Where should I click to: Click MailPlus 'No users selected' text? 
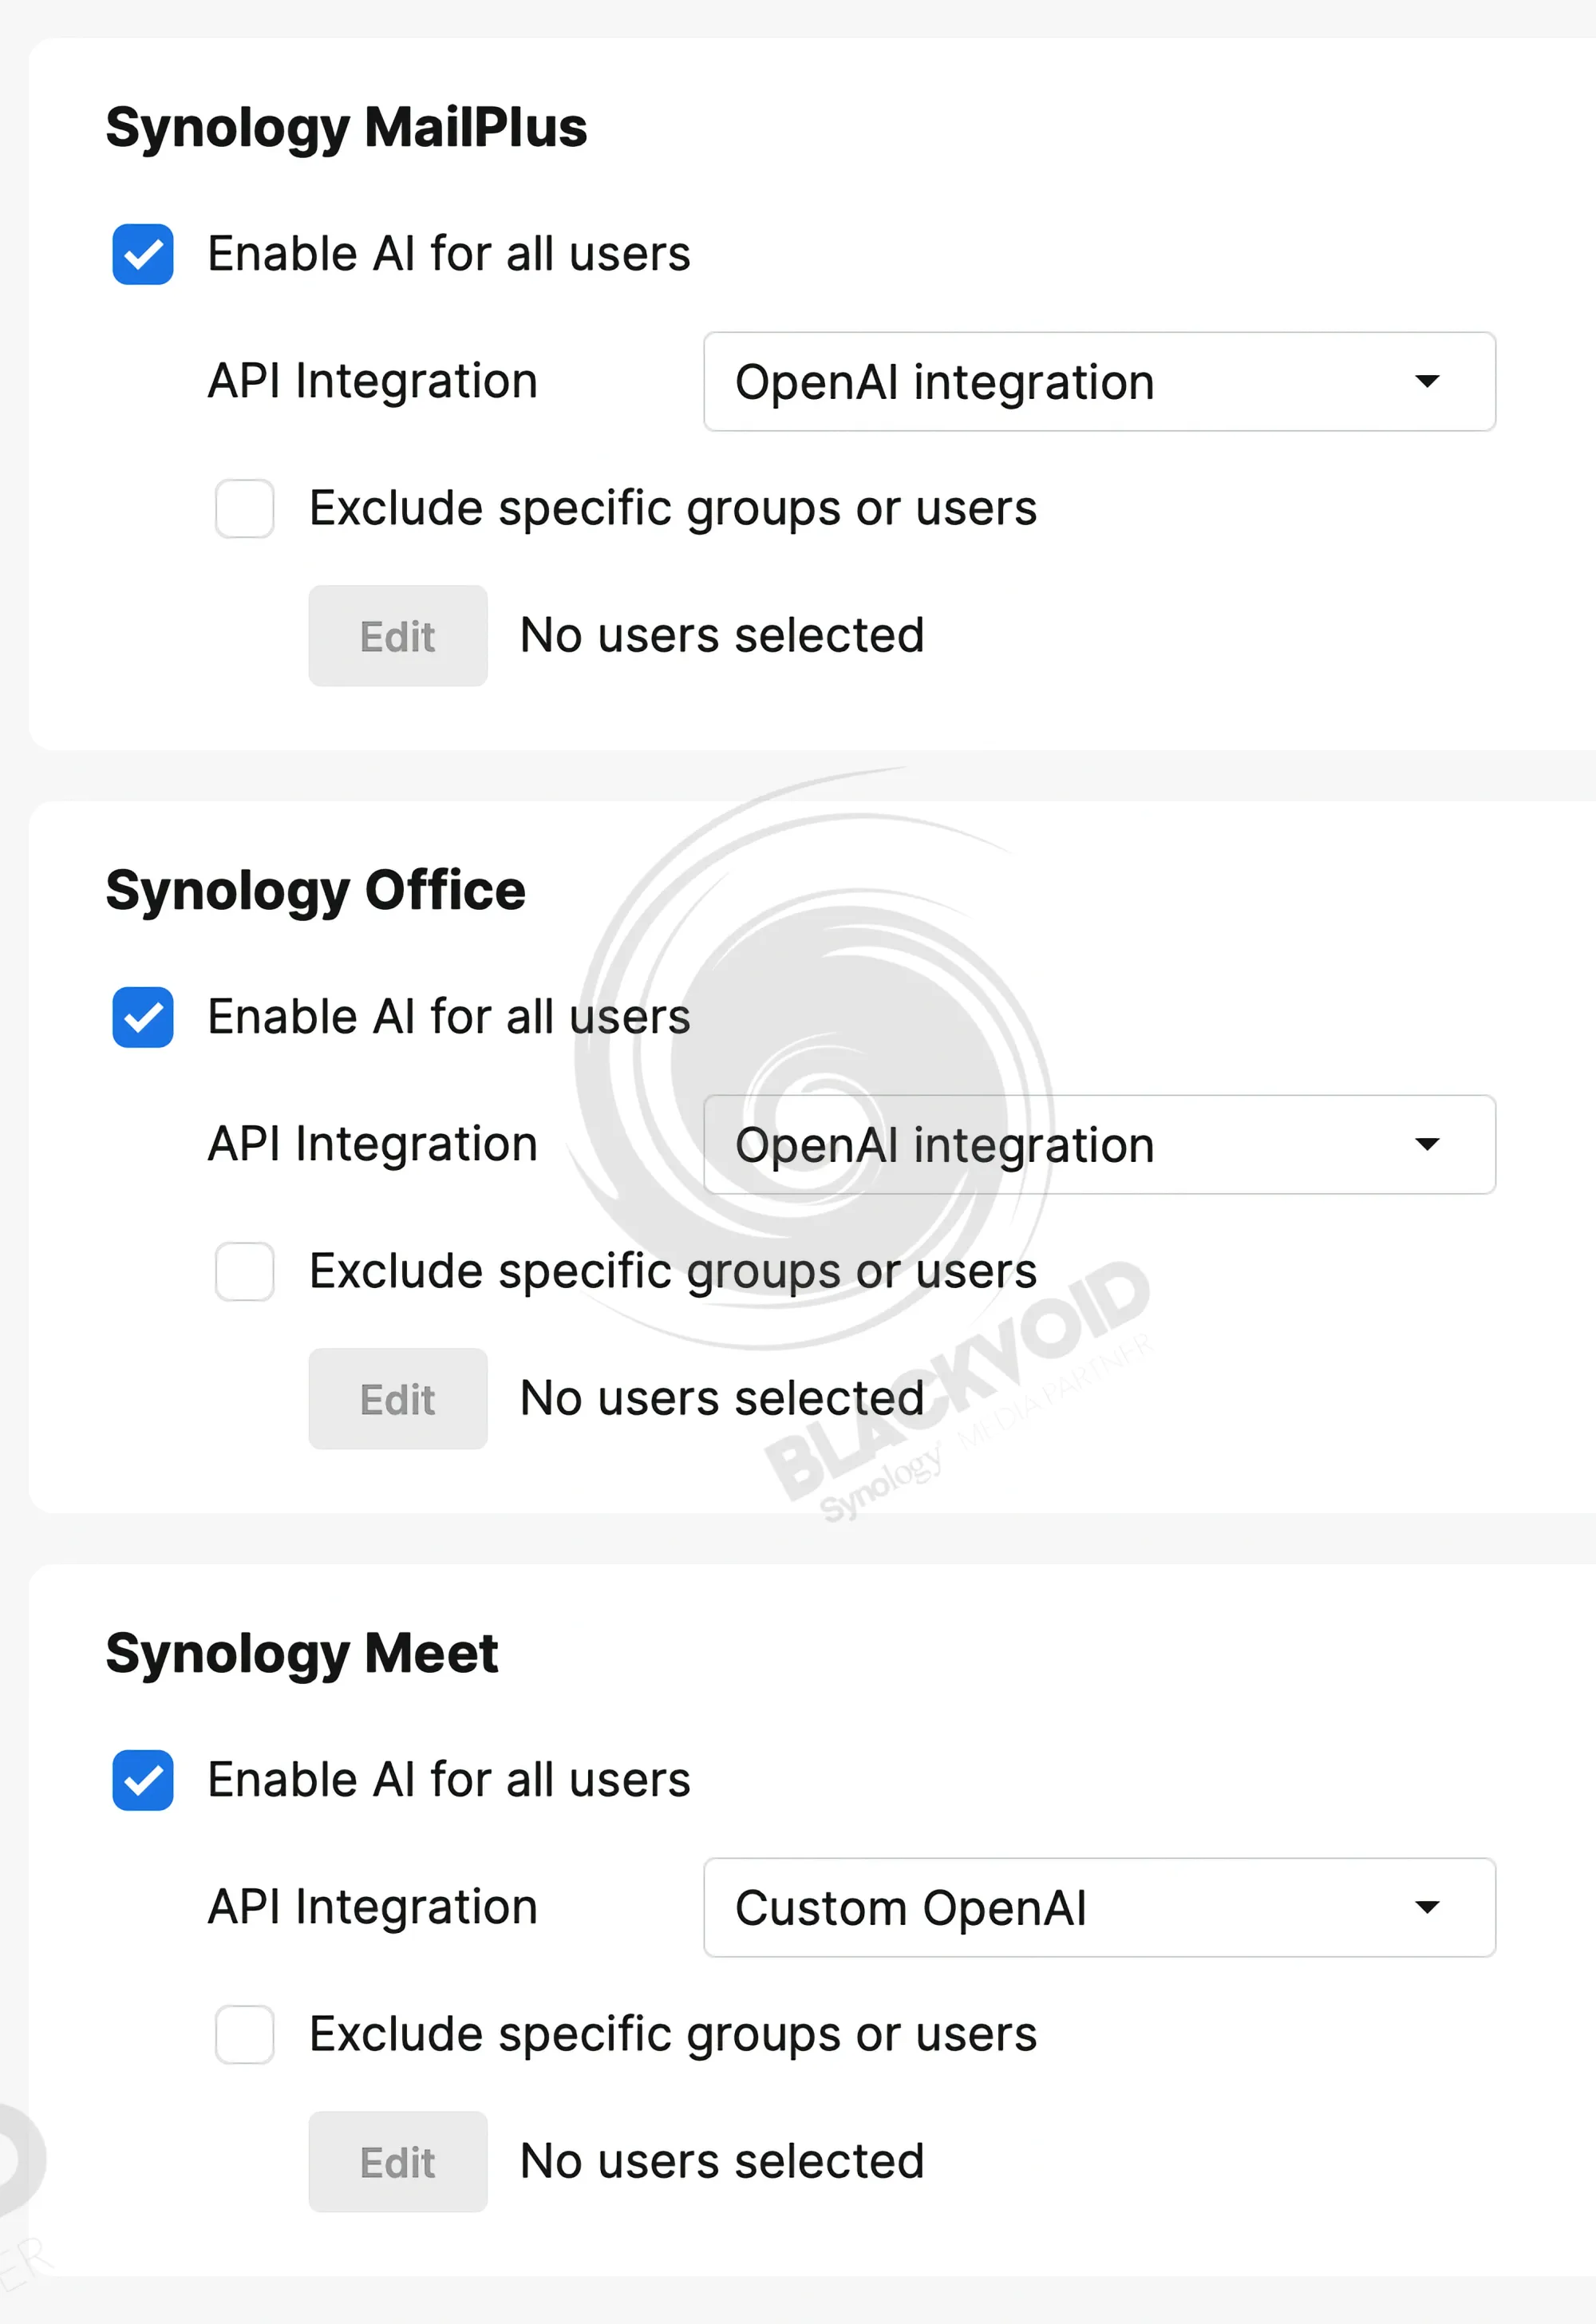(x=721, y=636)
